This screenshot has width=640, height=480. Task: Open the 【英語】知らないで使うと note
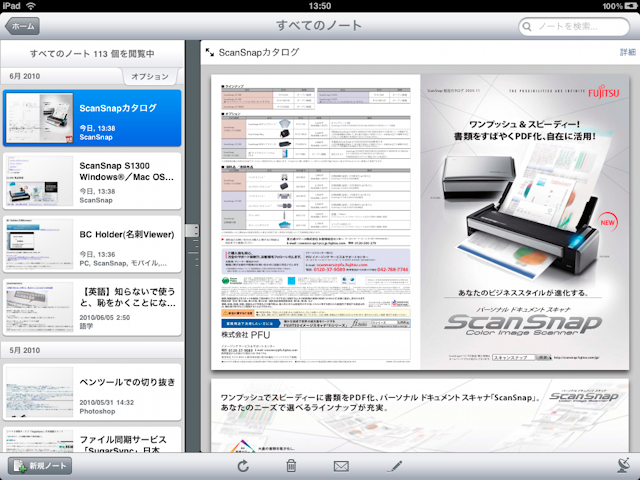click(x=92, y=307)
